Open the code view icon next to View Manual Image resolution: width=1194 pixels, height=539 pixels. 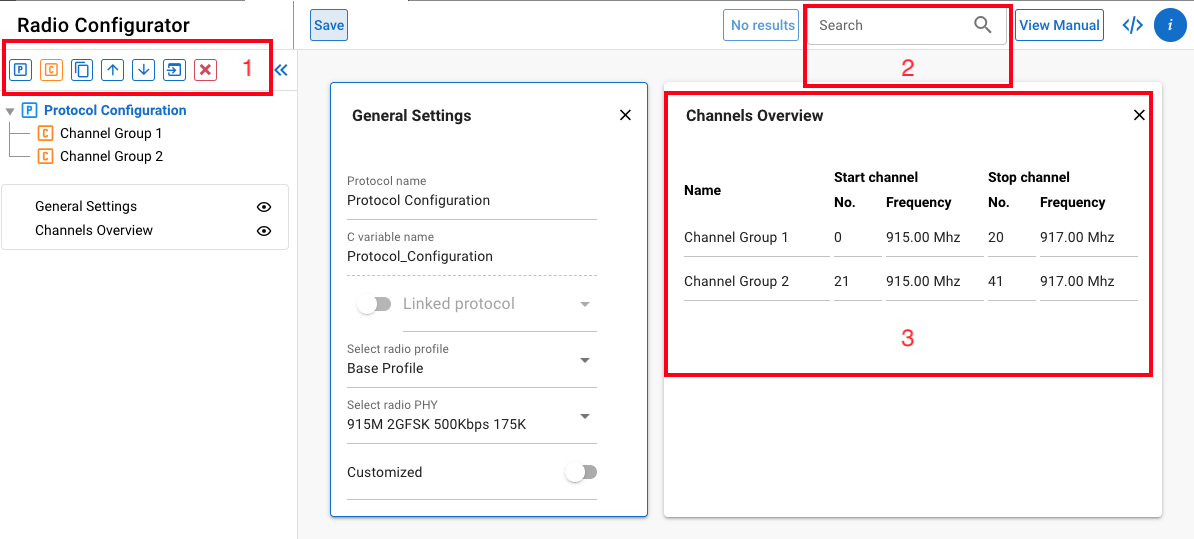tap(1132, 25)
